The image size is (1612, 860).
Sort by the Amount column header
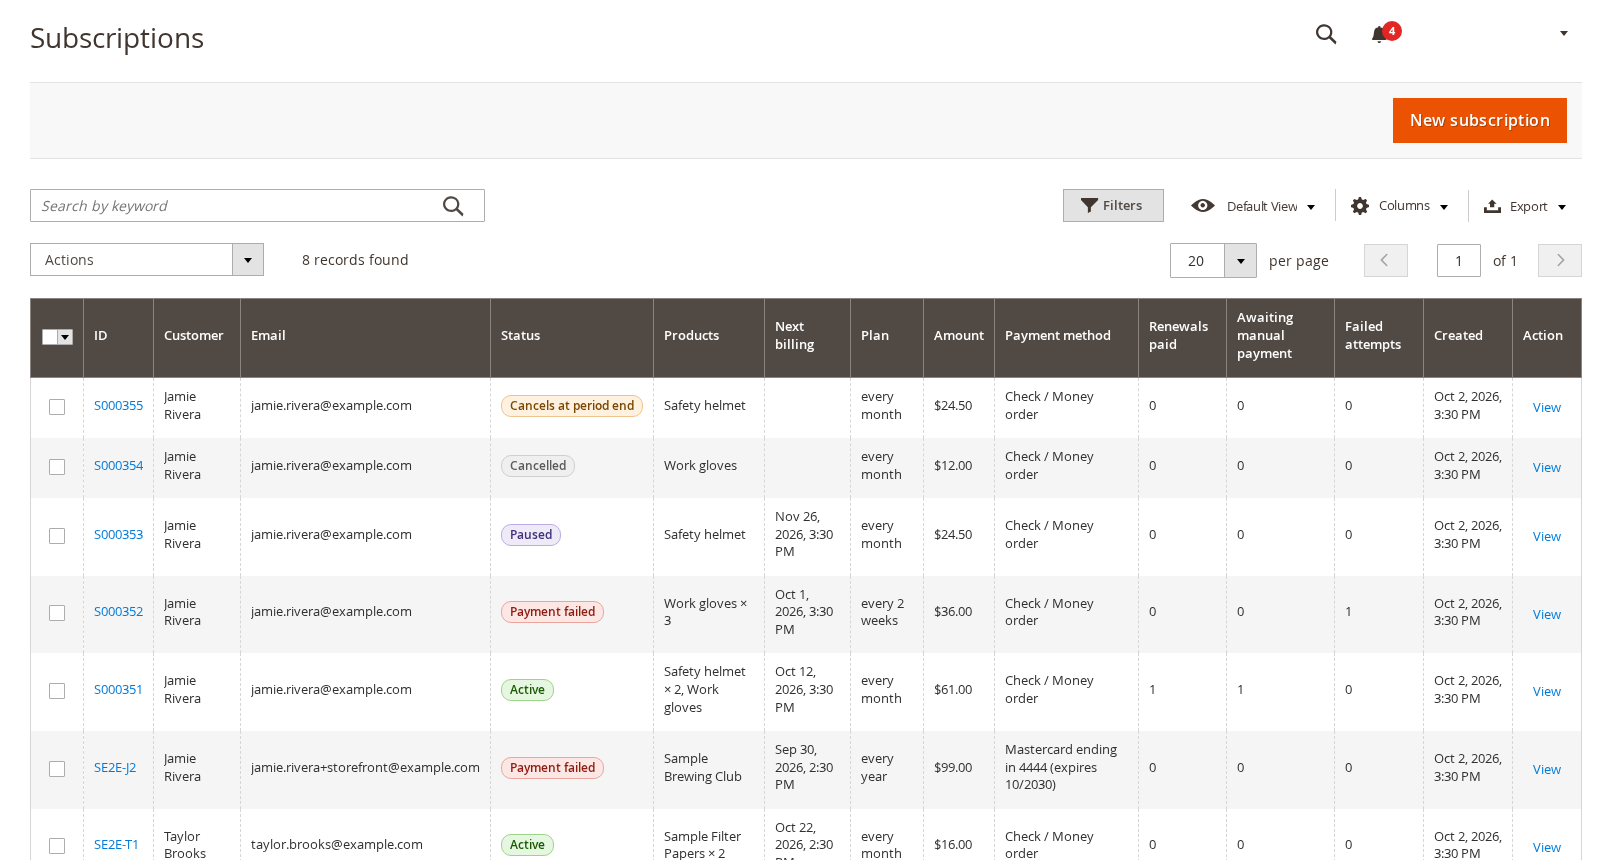pyautogui.click(x=959, y=337)
